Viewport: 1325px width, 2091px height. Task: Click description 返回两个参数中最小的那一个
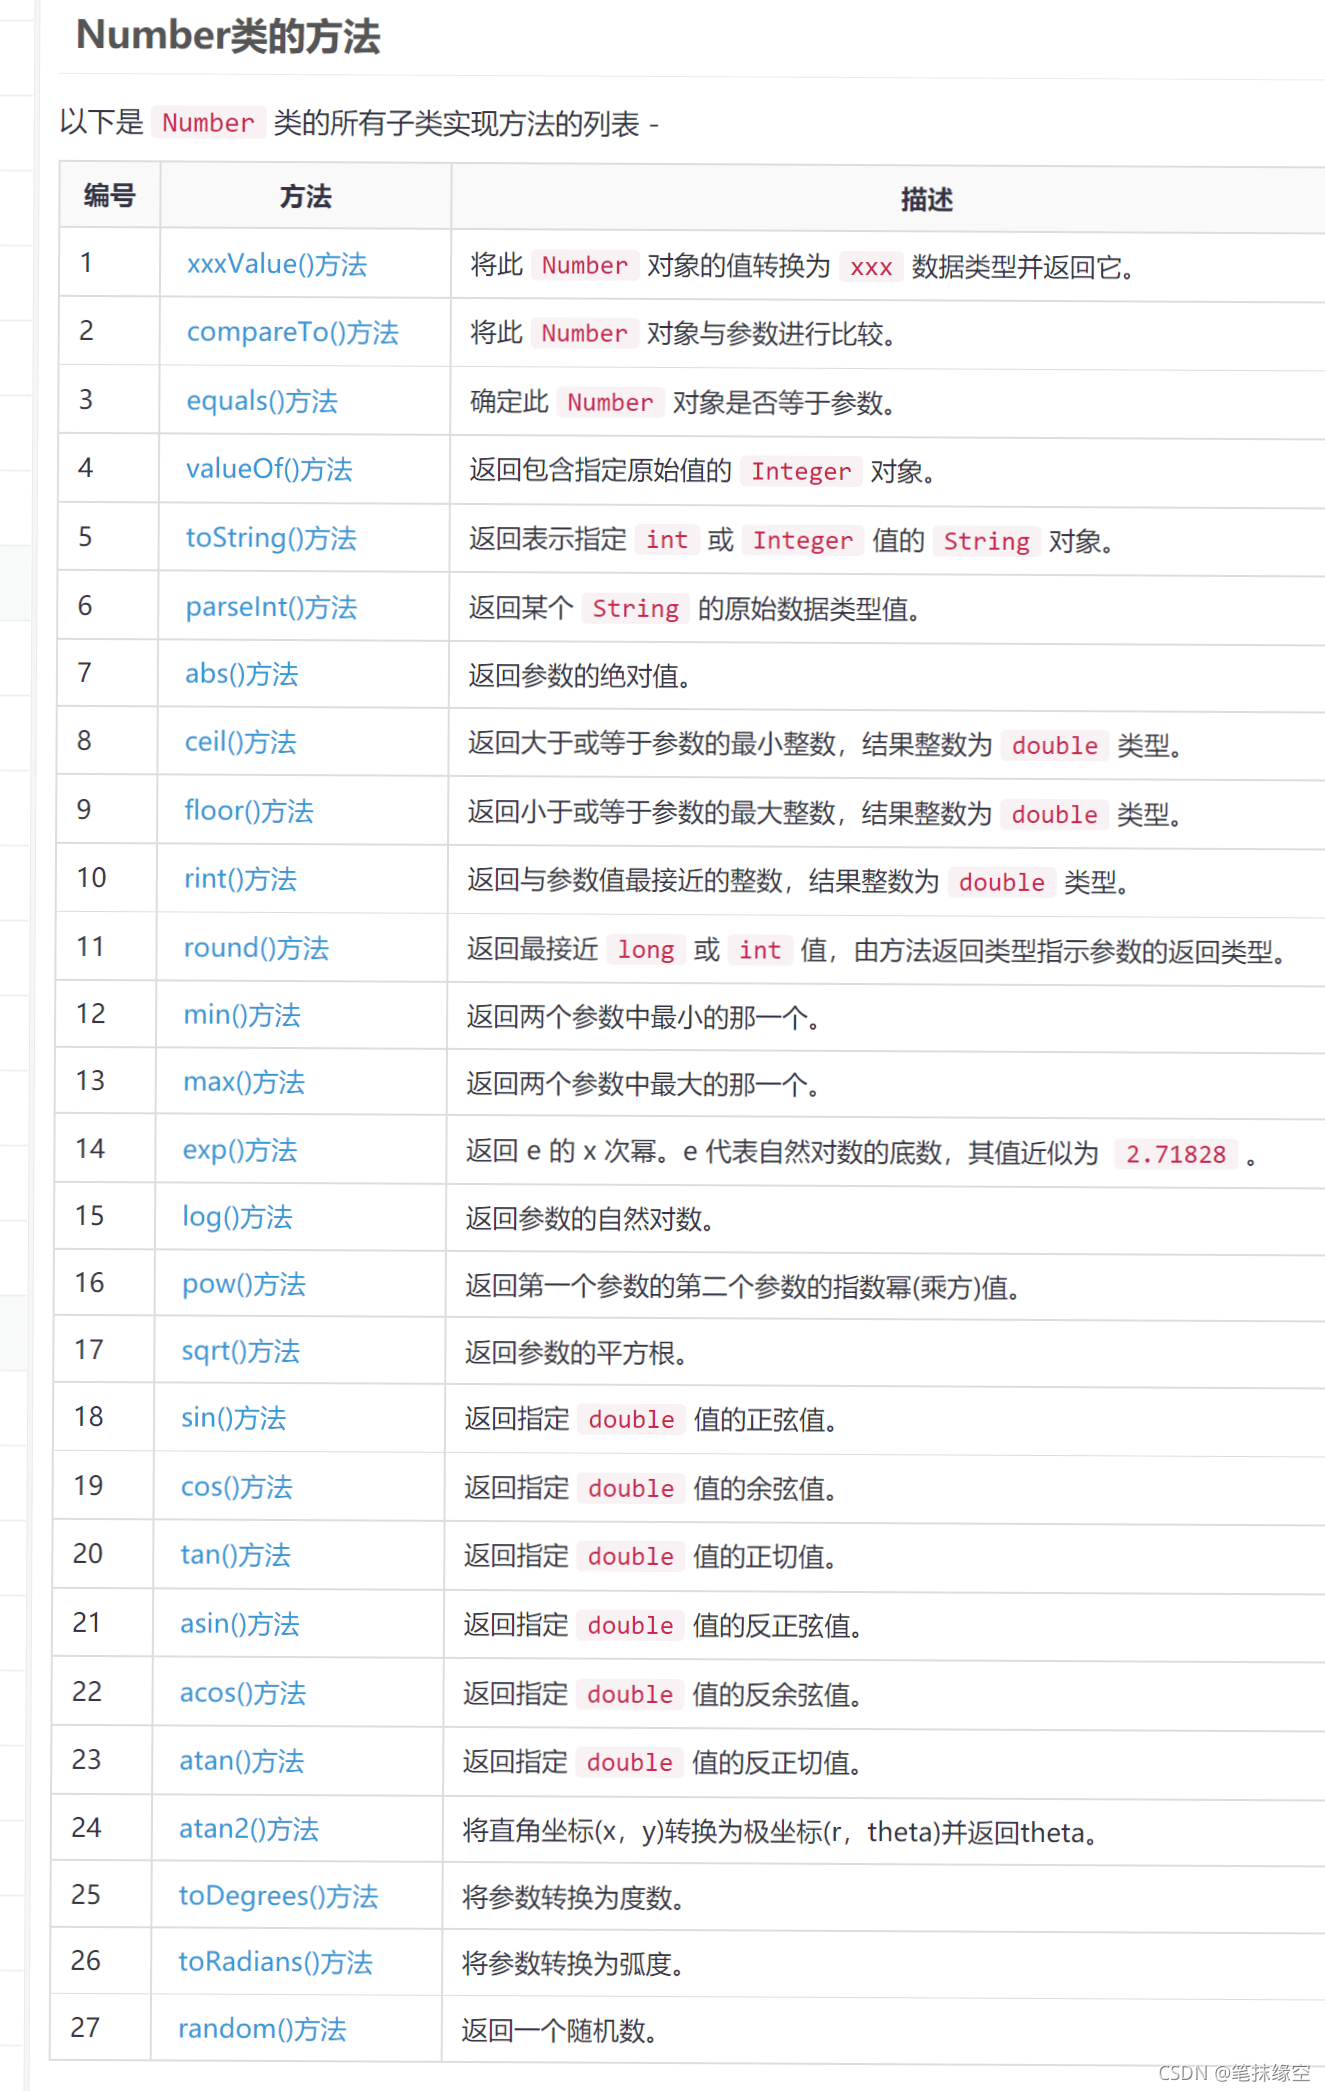(x=643, y=1018)
